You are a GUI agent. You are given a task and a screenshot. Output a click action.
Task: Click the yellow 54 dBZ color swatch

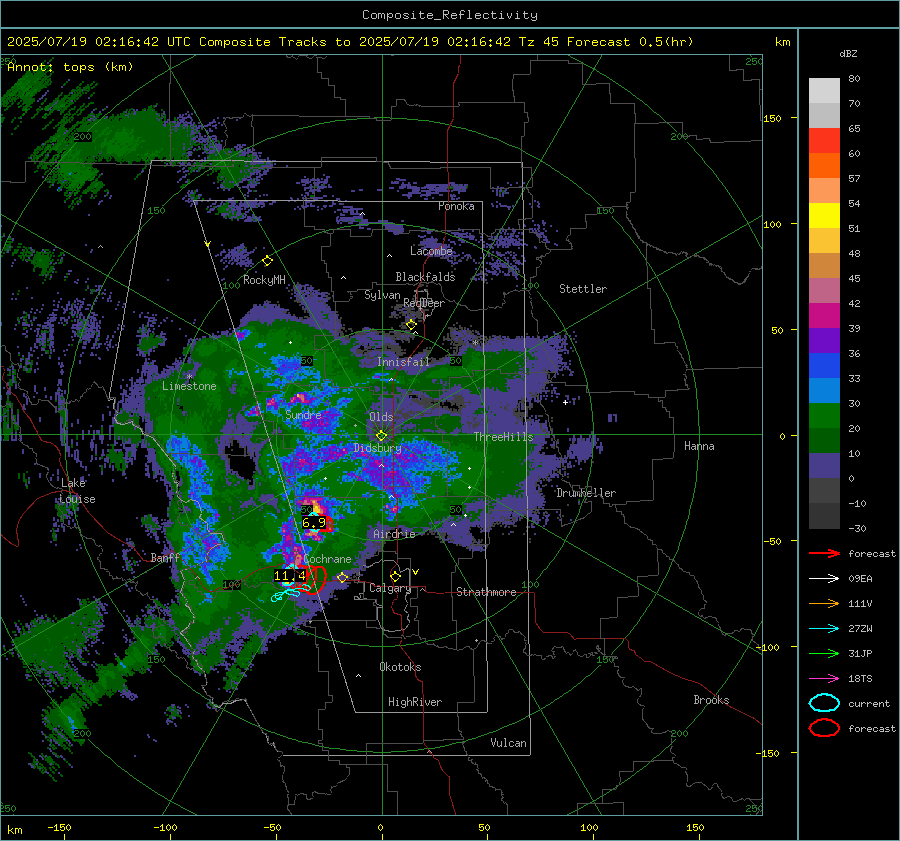[824, 215]
